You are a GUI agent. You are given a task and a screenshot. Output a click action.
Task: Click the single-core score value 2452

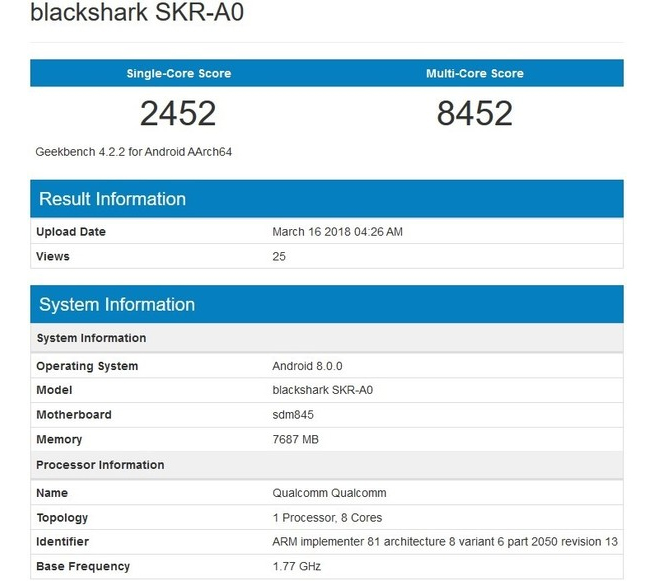pyautogui.click(x=178, y=113)
